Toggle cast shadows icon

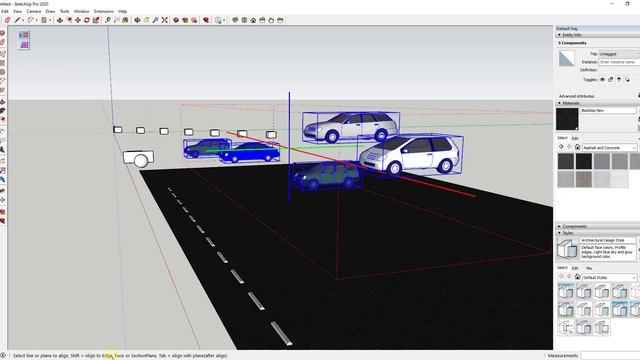(627, 80)
